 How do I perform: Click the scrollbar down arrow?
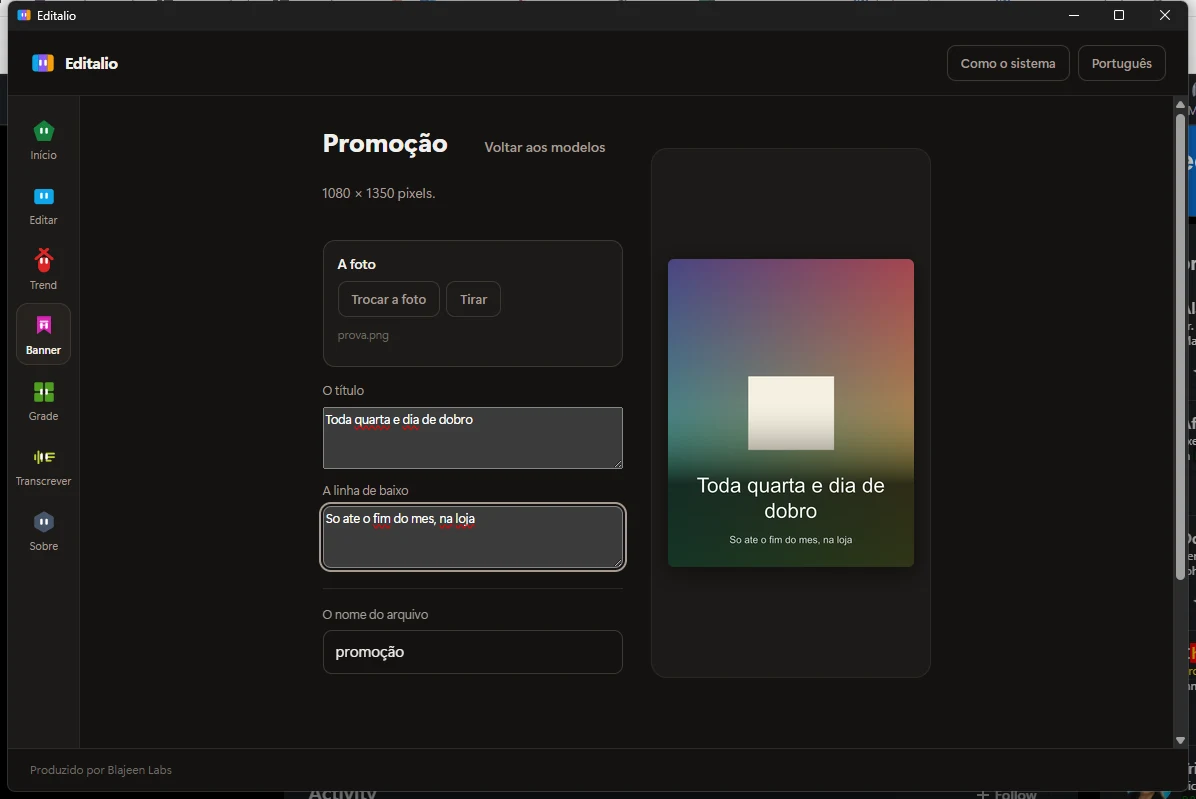pyautogui.click(x=1180, y=740)
